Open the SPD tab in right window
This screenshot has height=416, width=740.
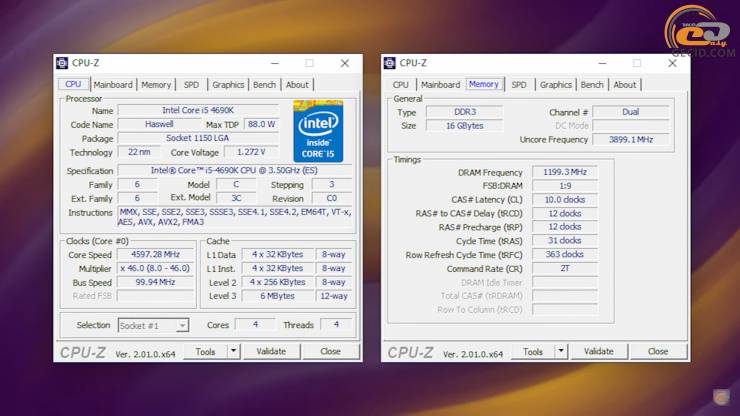click(519, 85)
